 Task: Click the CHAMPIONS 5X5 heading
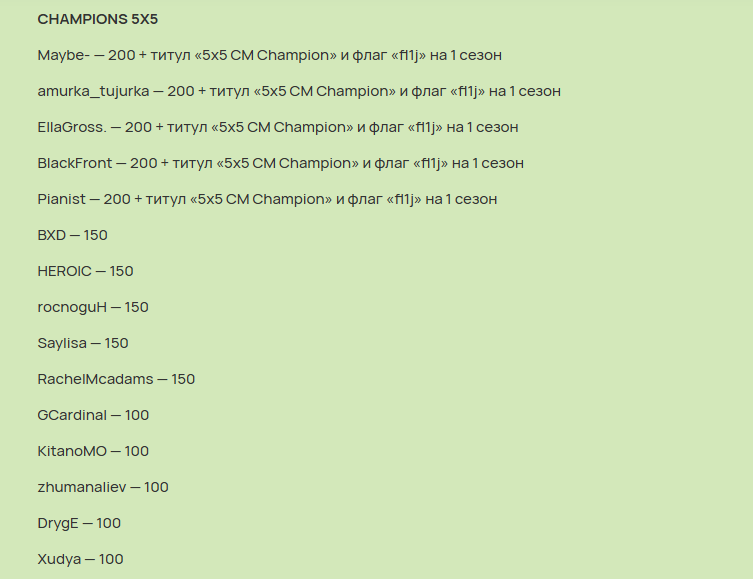tap(97, 19)
